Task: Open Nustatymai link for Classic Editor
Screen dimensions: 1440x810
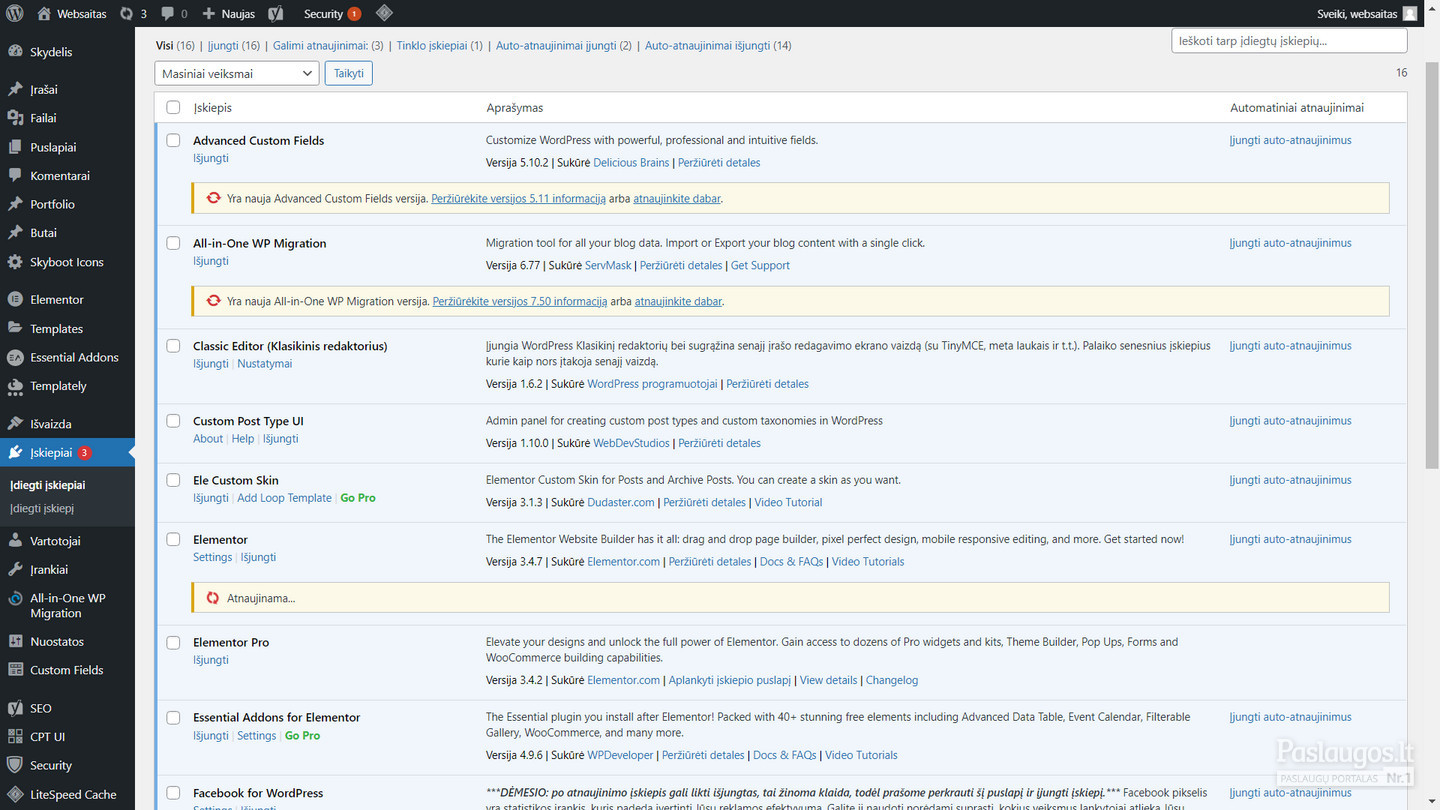Action: tap(265, 364)
